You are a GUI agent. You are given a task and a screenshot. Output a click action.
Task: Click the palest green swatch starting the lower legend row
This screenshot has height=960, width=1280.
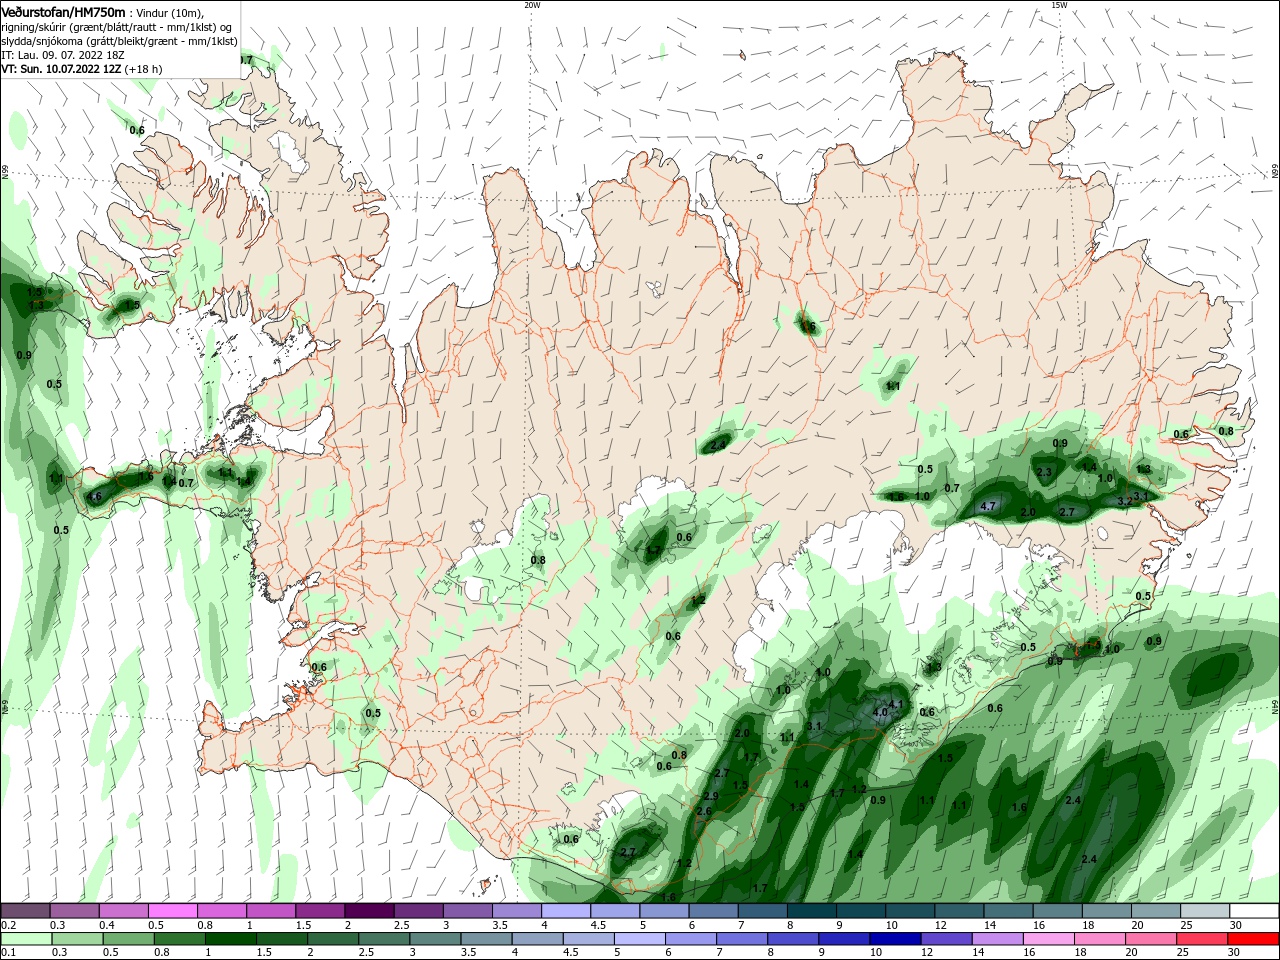tap(26, 939)
